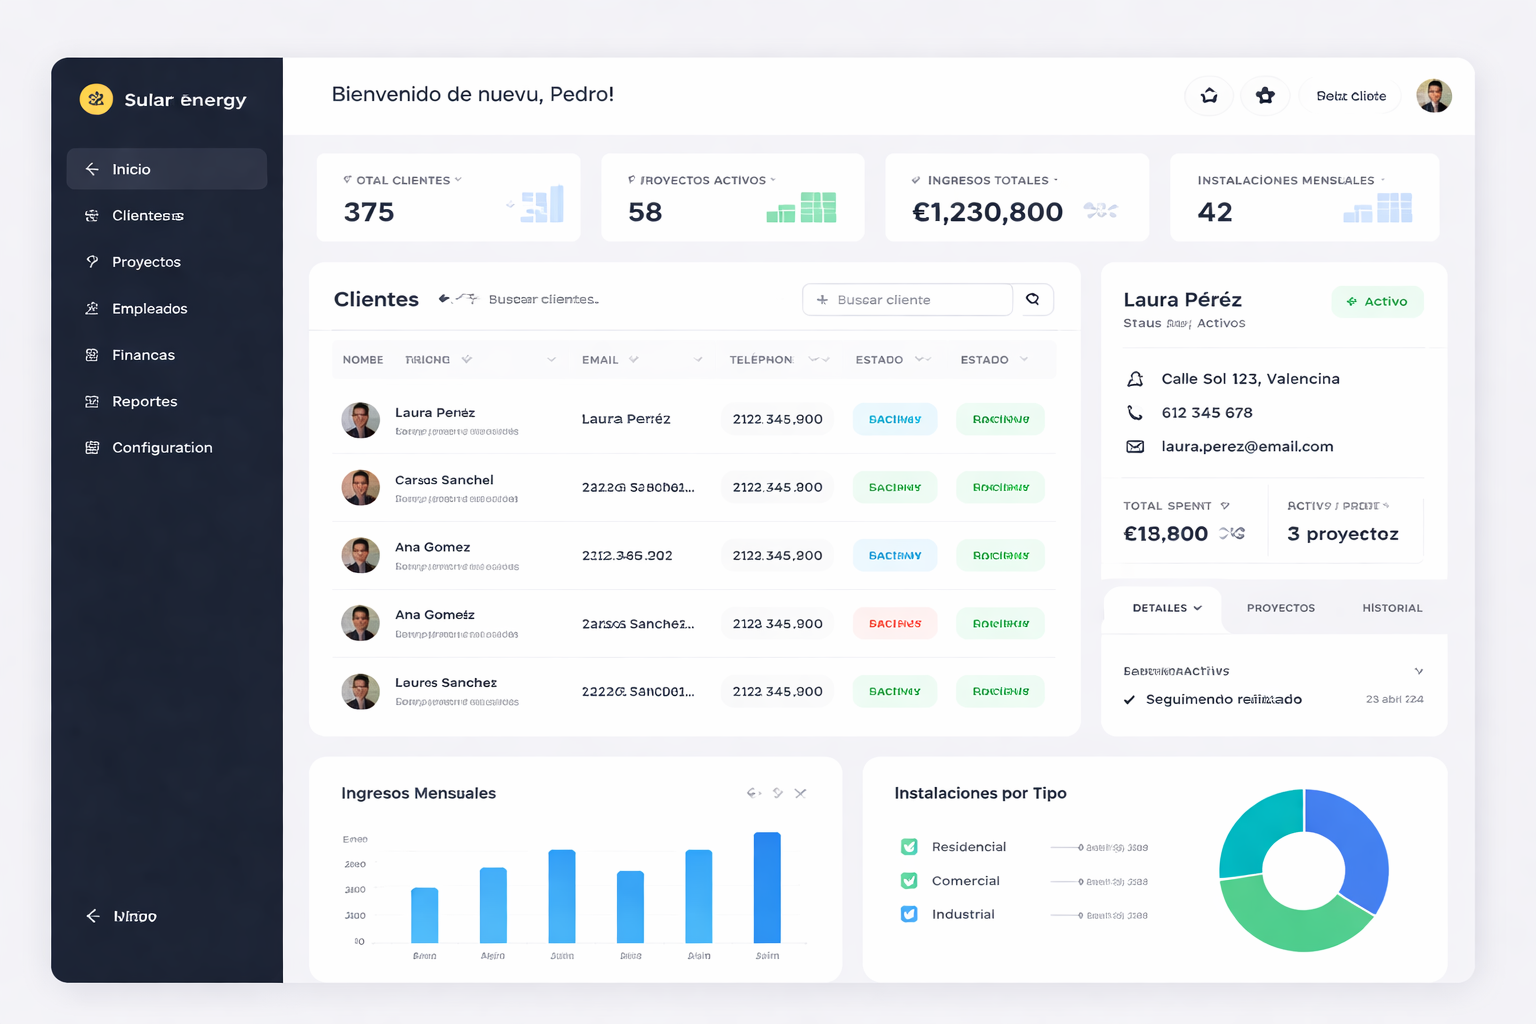The width and height of the screenshot is (1536, 1024).
Task: Open Financas in the sidebar
Action: (143, 355)
